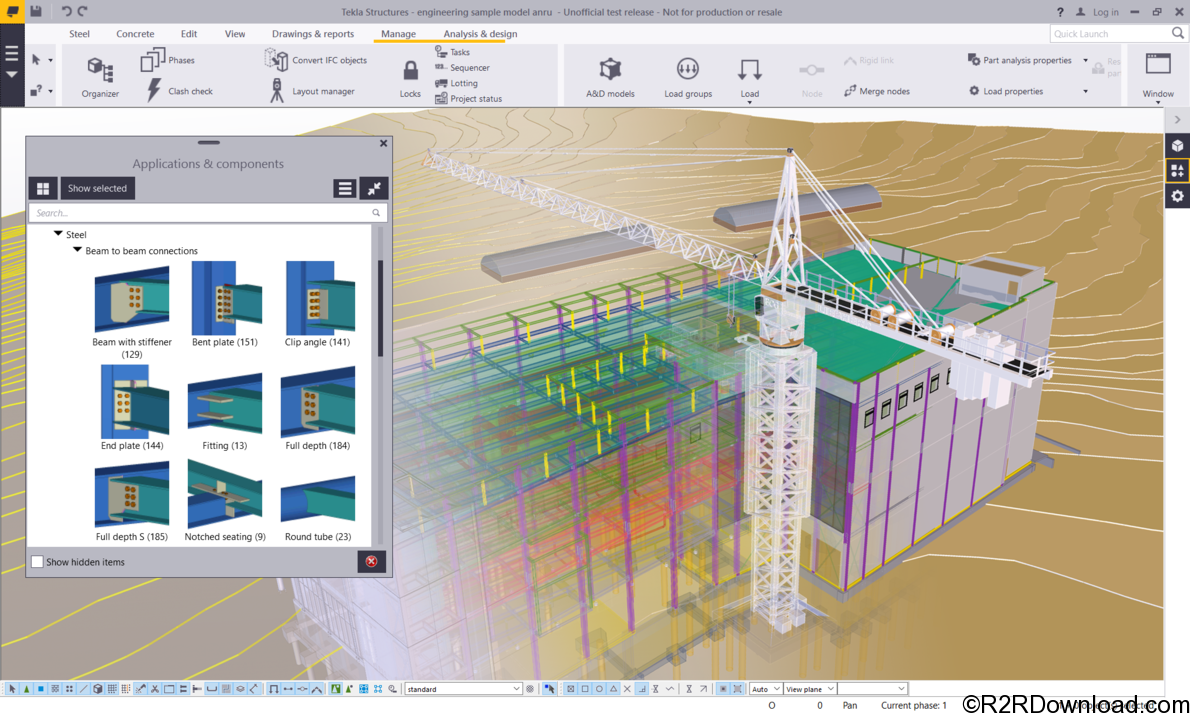The height and width of the screenshot is (713, 1190).
Task: Collapse the Beam to beam connections branch
Action: [x=77, y=250]
